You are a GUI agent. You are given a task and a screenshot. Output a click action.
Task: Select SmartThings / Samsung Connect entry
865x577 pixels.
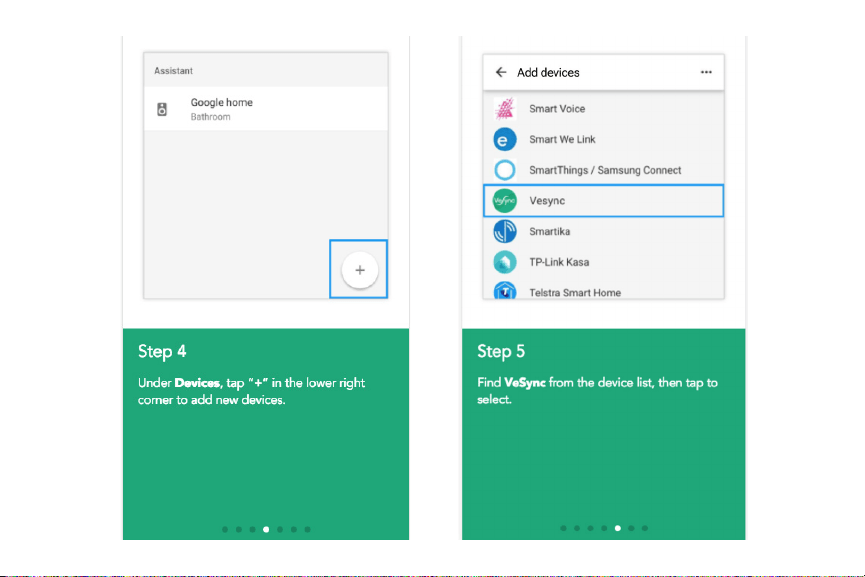(604, 170)
